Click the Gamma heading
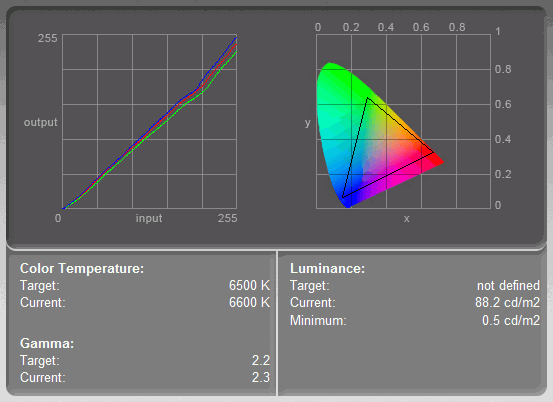The image size is (553, 402). 47,343
